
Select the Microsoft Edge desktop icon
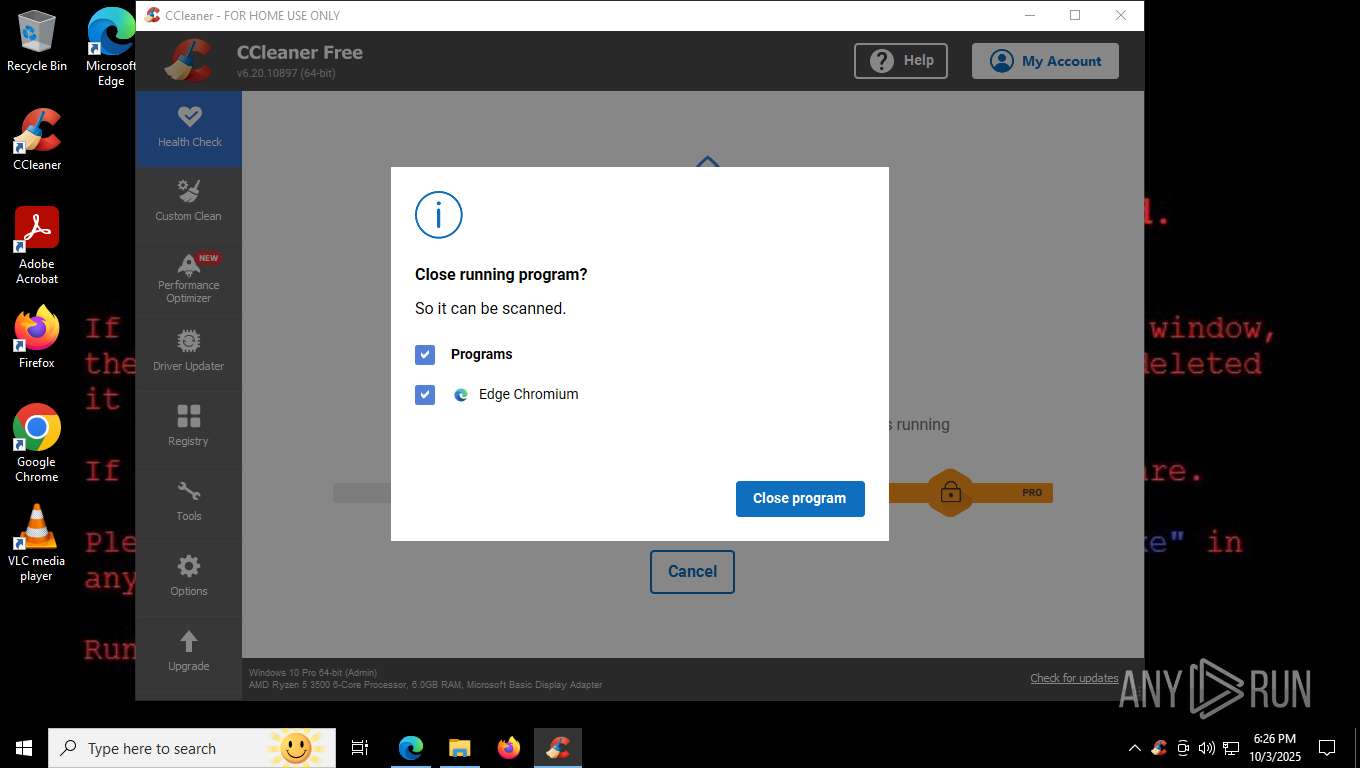click(x=111, y=47)
